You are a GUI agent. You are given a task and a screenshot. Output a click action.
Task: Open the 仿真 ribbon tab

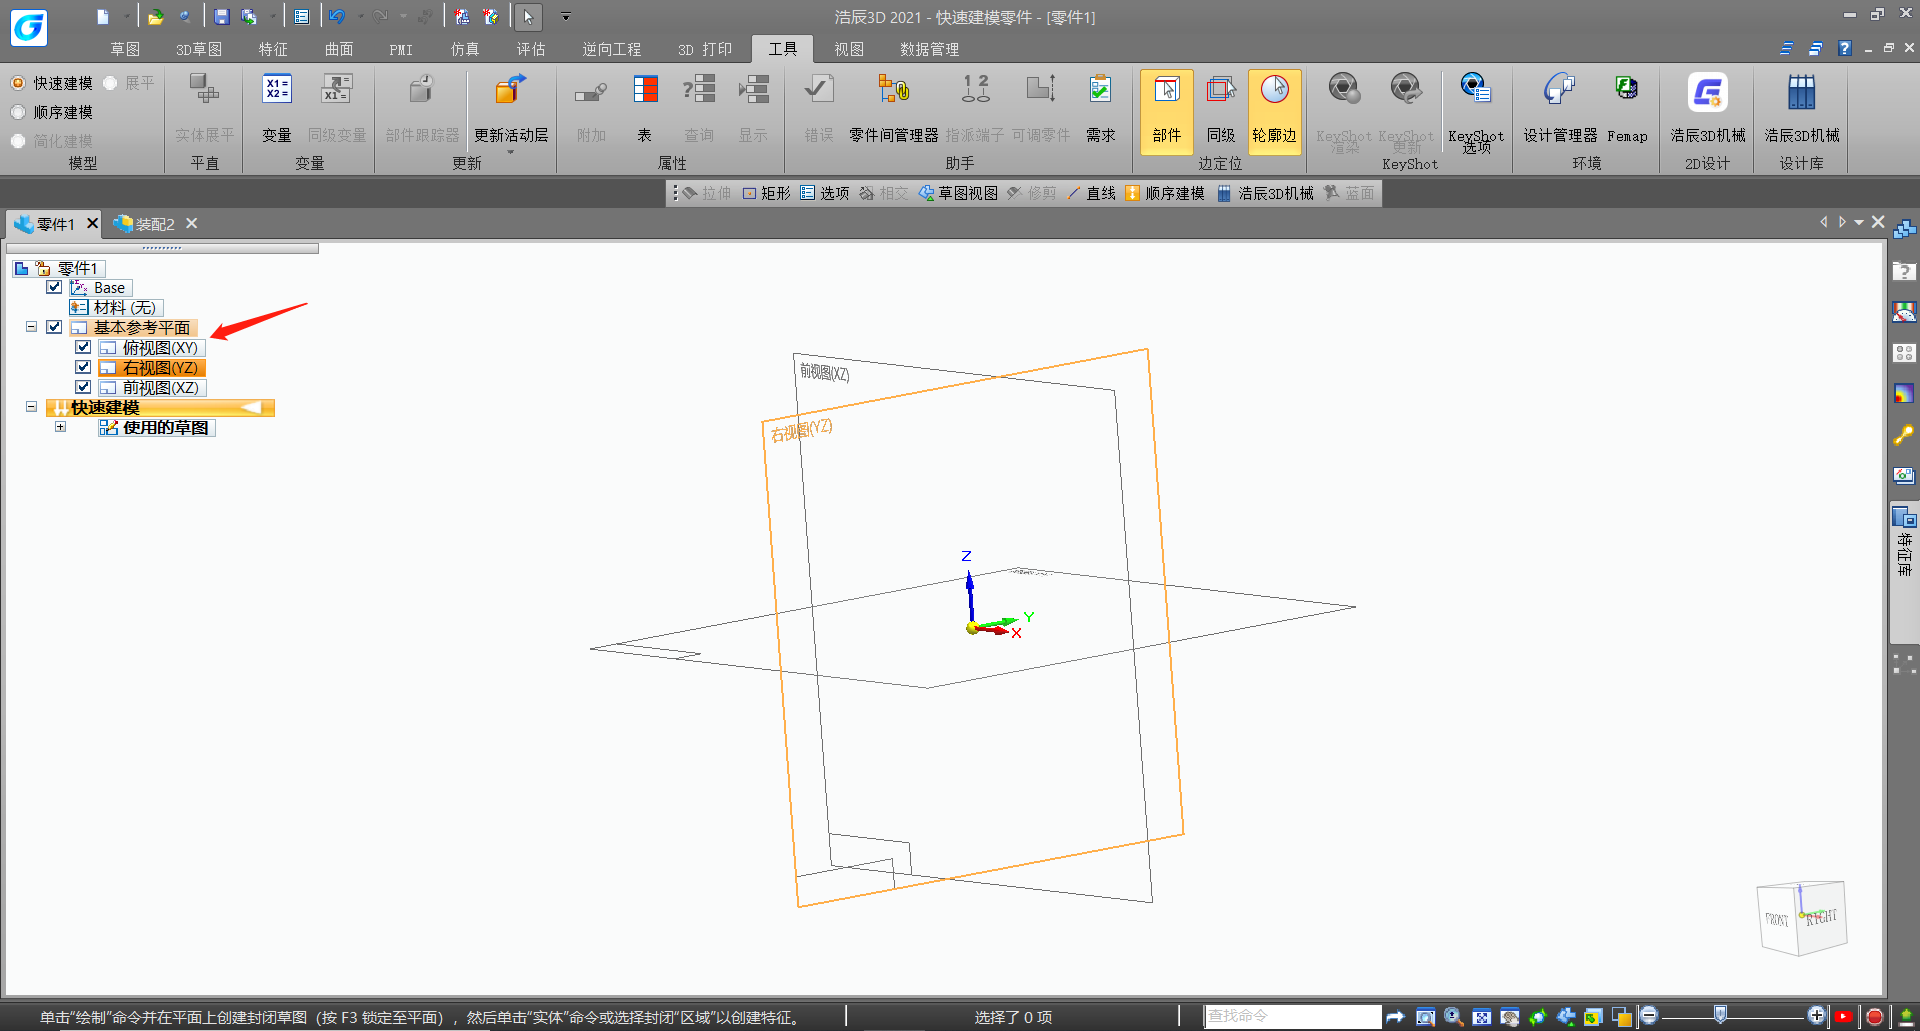(x=465, y=49)
